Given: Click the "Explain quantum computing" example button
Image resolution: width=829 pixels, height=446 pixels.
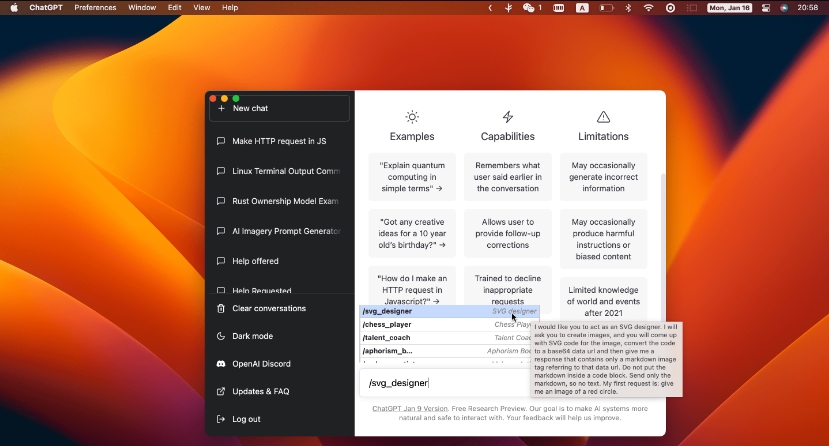Looking at the screenshot, I should [411, 177].
